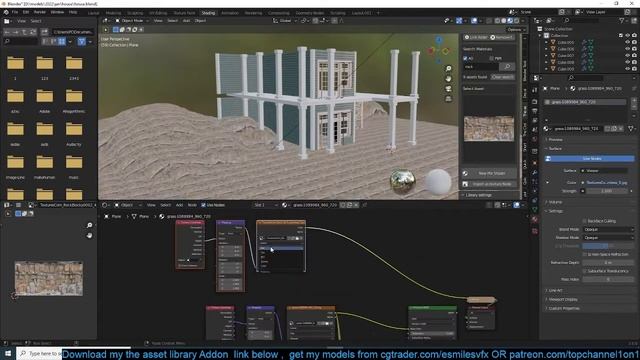The height and width of the screenshot is (360, 640).
Task: Click the Use Nodes button in properties
Action: tap(591, 158)
